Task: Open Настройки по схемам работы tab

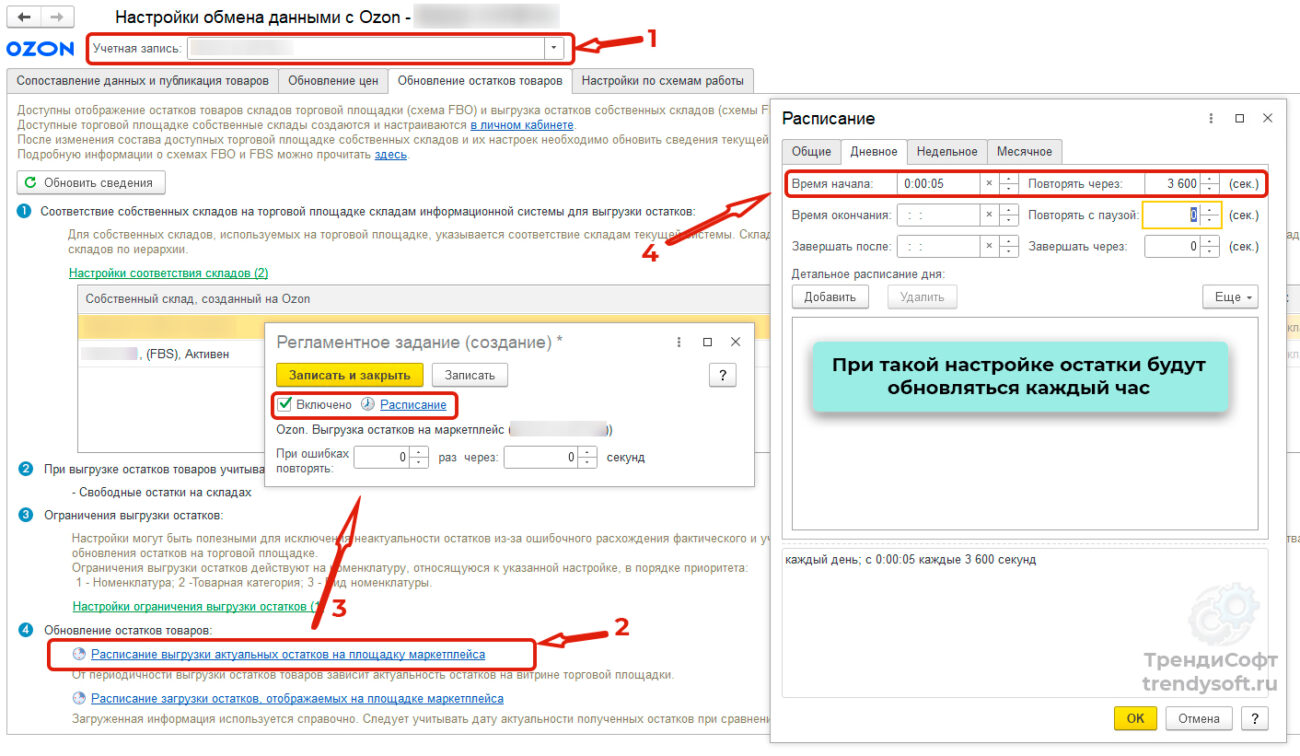Action: pyautogui.click(x=663, y=81)
